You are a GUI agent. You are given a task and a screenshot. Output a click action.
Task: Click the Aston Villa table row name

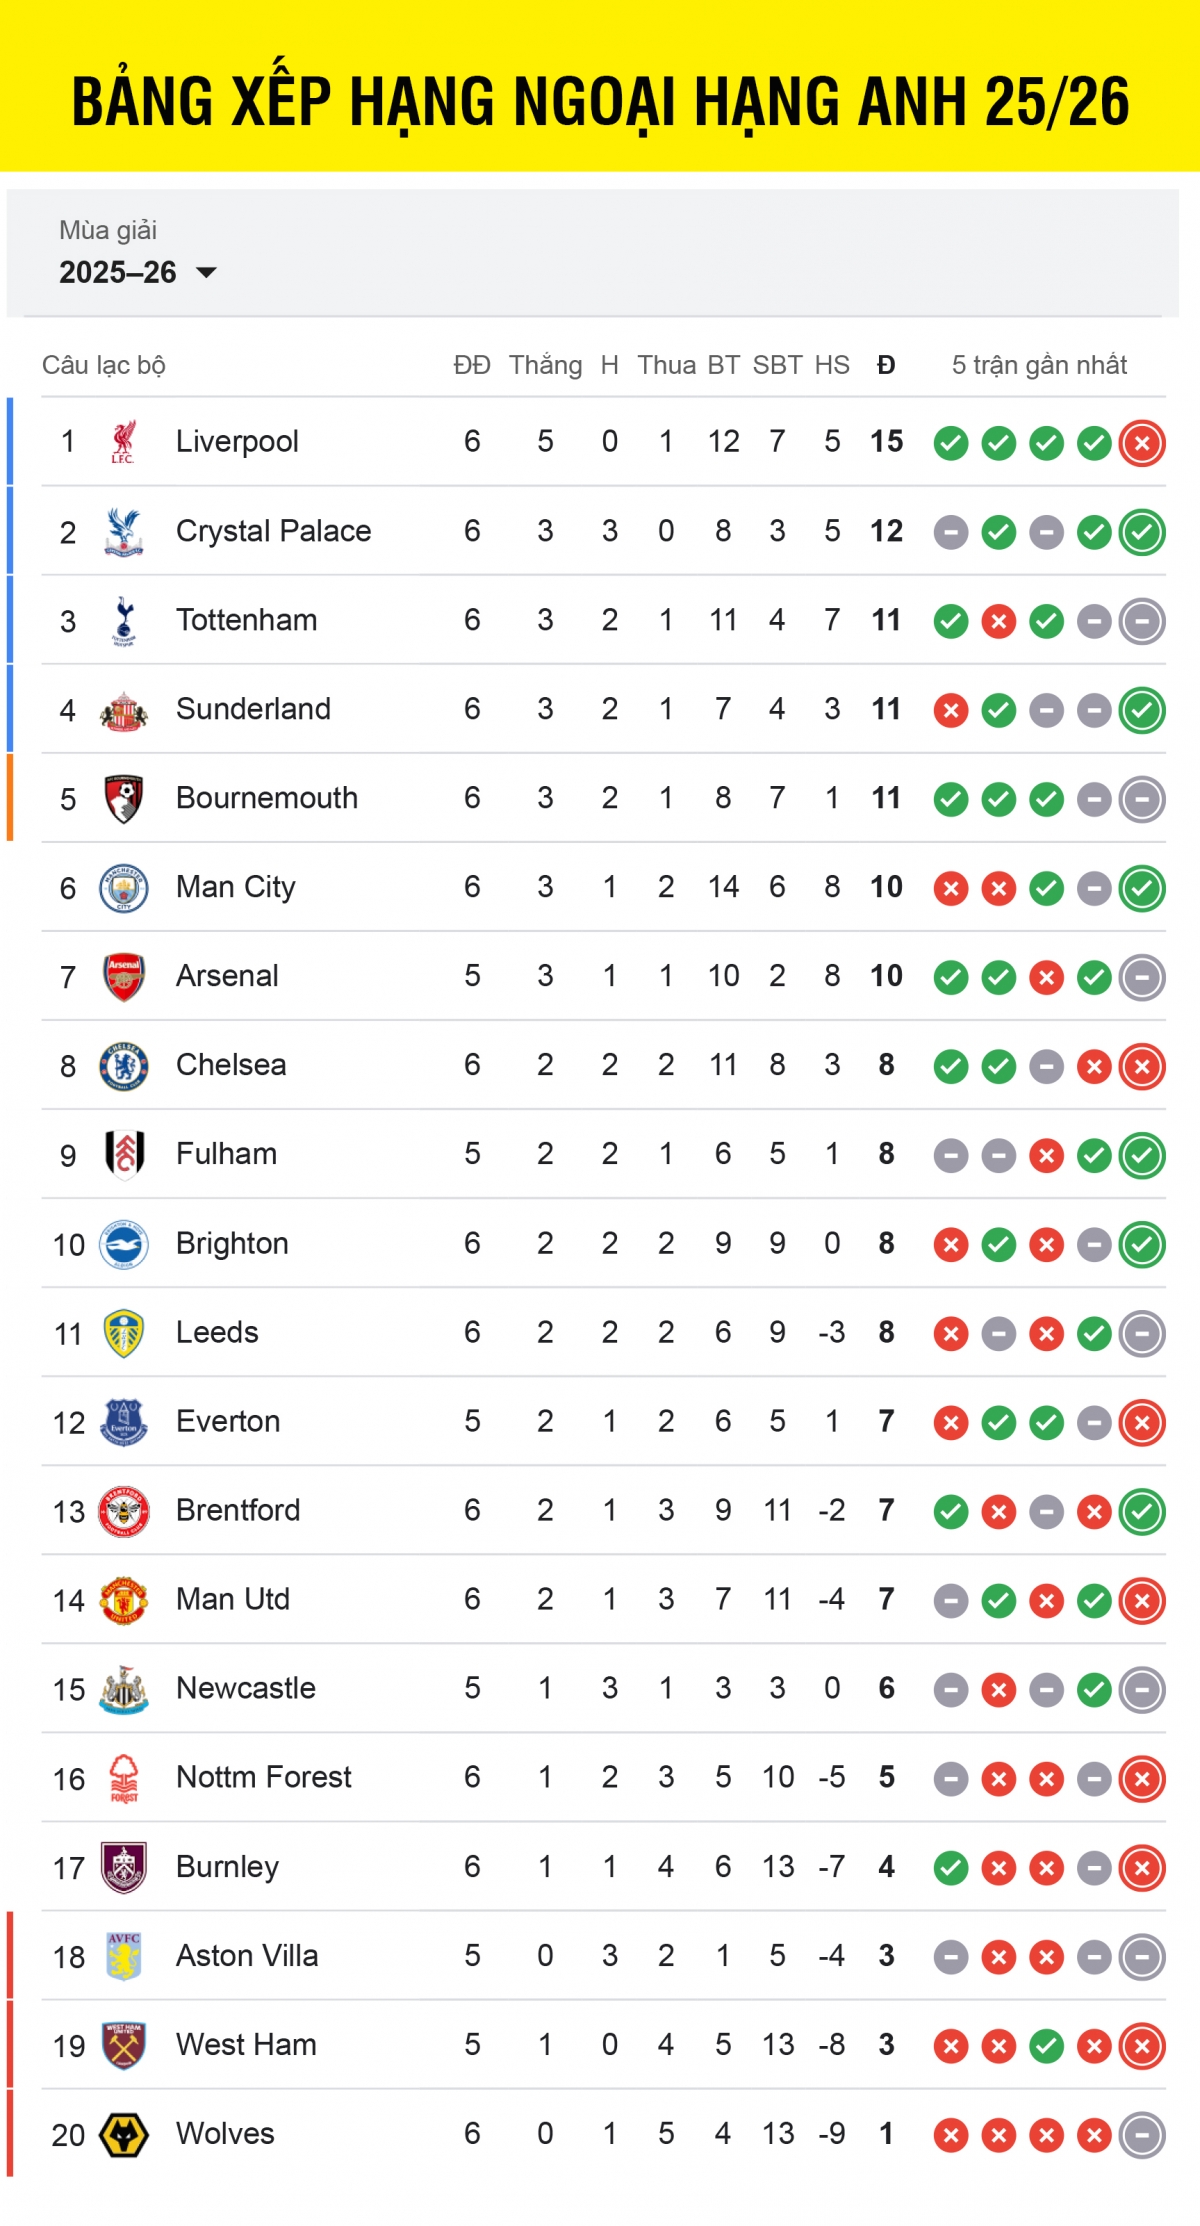click(247, 1955)
